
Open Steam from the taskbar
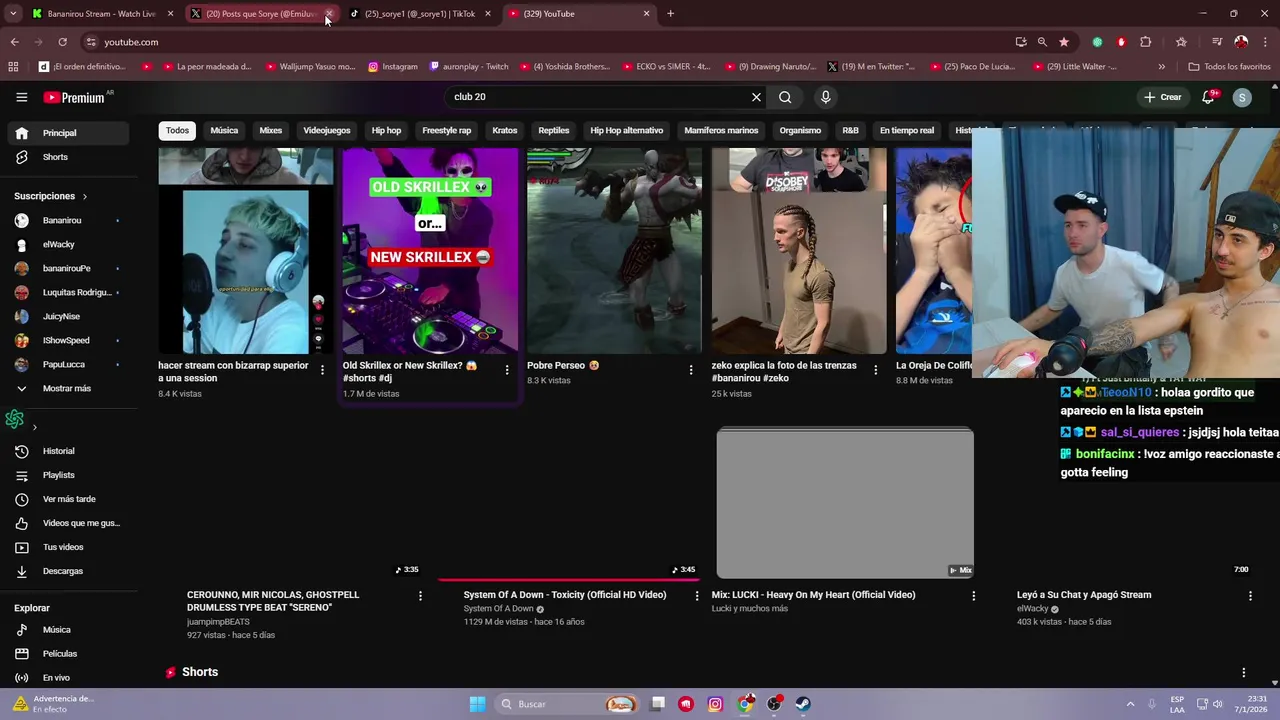tap(803, 704)
